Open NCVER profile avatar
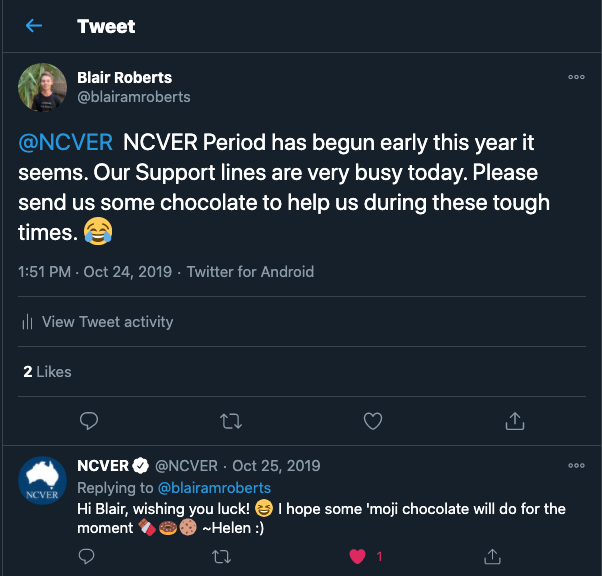 [x=43, y=482]
